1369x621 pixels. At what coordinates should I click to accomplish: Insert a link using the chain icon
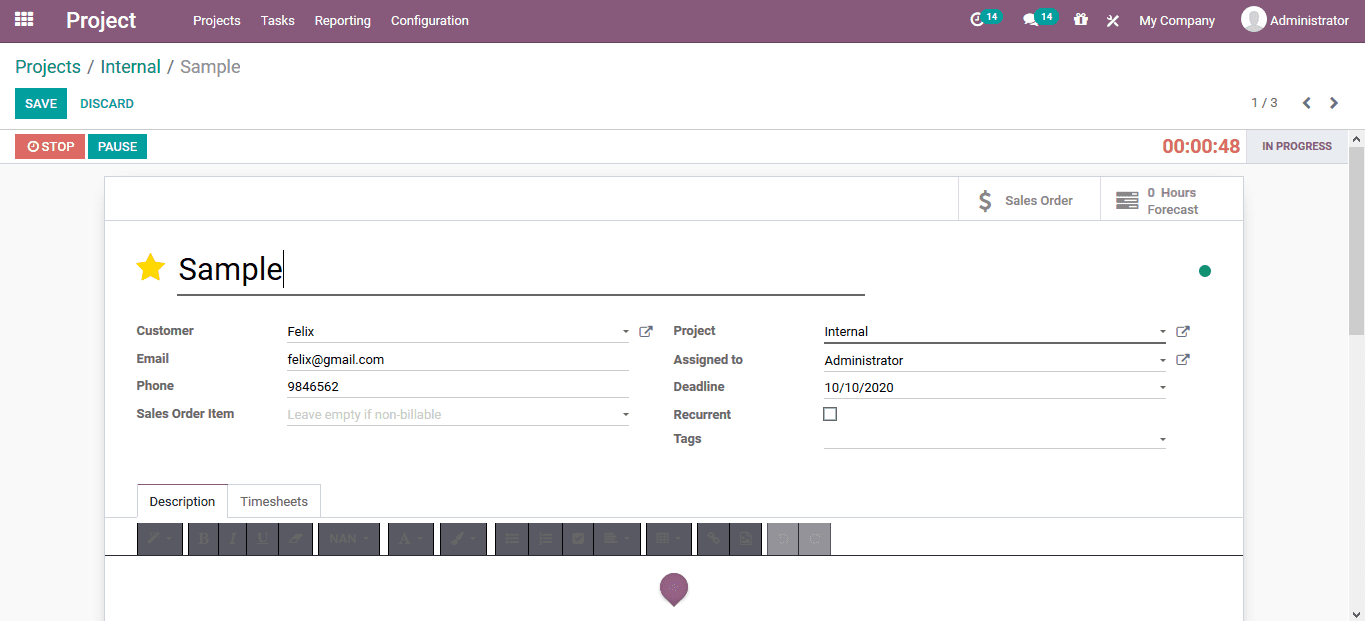click(712, 539)
